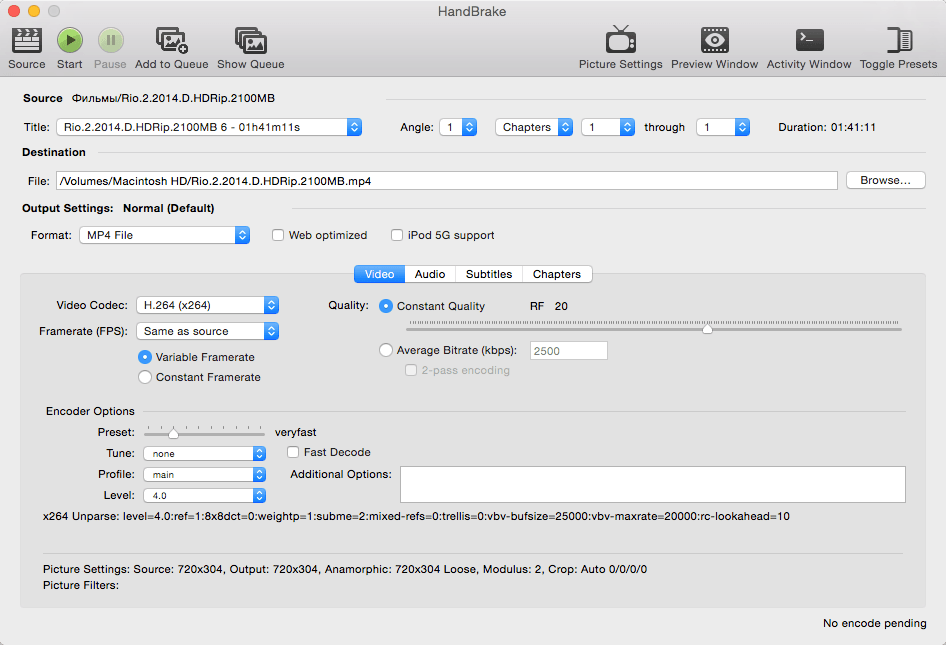
Task: Click the Average Bitrate 2500 field
Action: click(568, 351)
